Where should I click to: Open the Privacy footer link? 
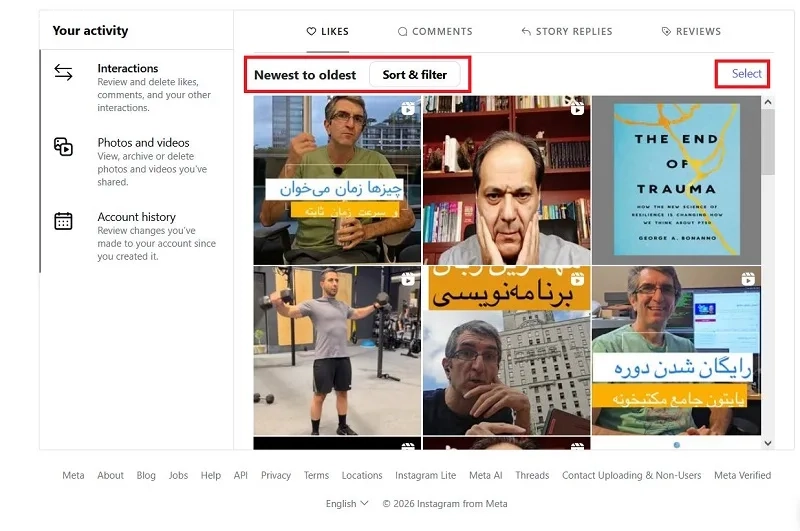(x=276, y=475)
